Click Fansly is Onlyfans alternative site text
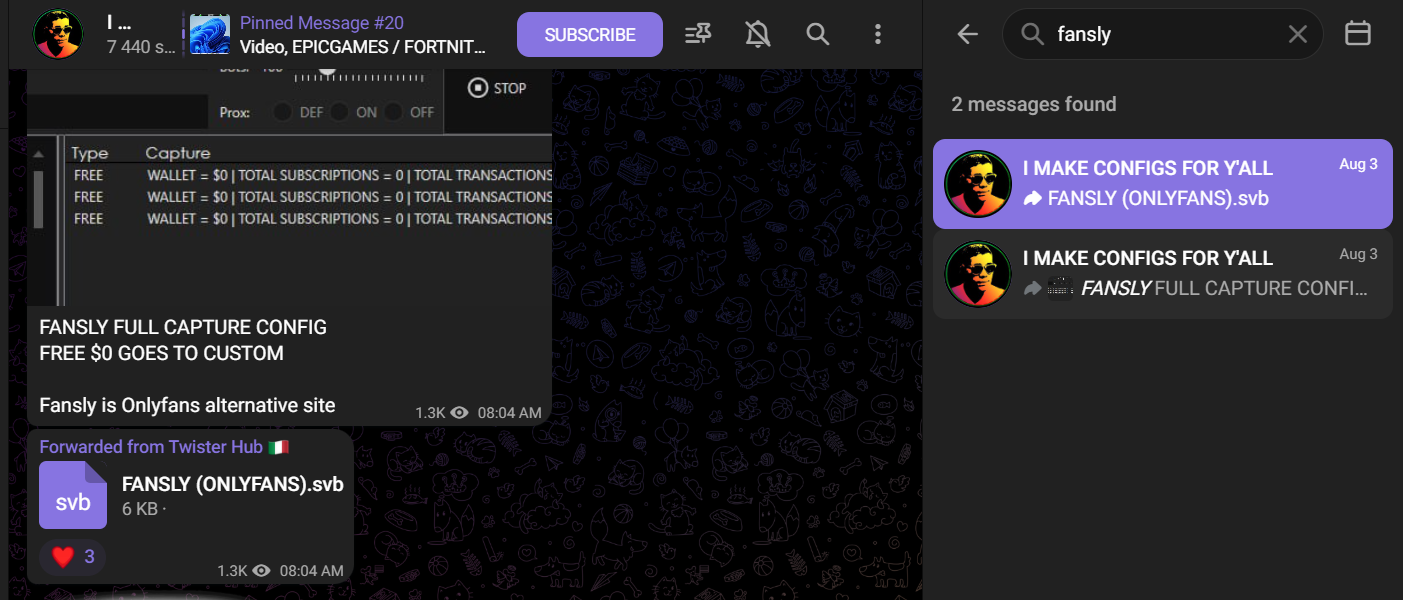 coord(187,405)
